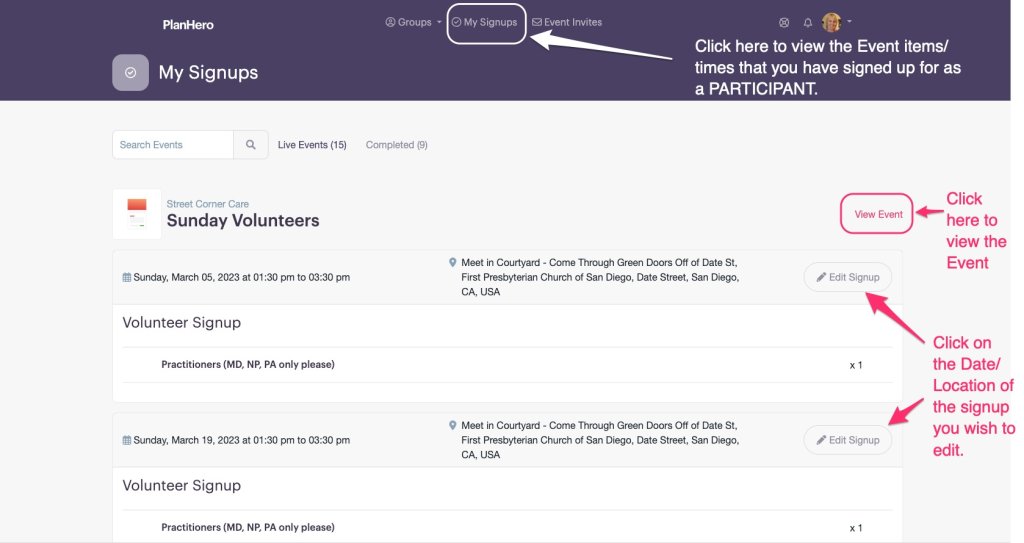Edit Signup for March 19, 2023
1024x543 pixels.
[x=847, y=440]
